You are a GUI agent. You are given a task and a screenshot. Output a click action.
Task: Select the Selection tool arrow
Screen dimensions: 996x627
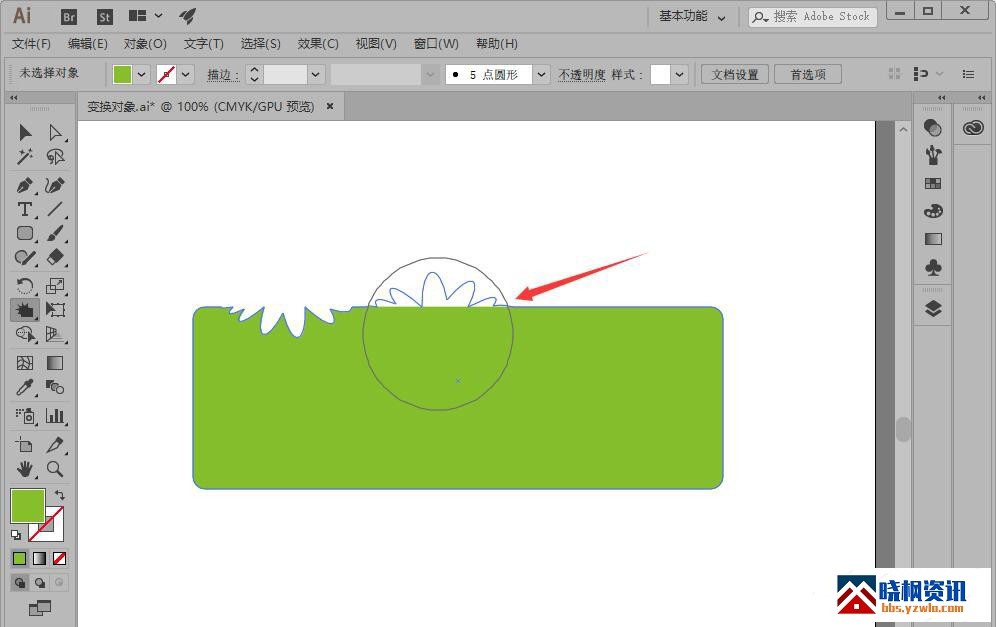click(25, 132)
